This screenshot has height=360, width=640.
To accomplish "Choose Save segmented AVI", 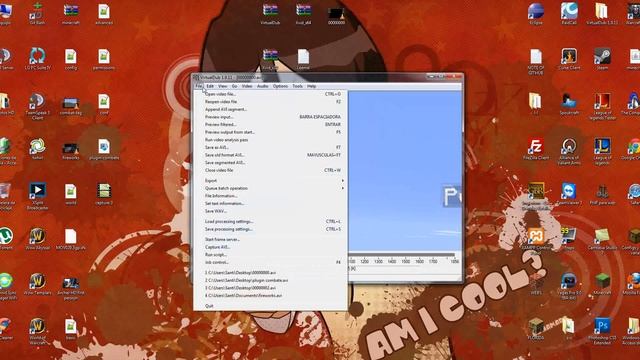I will tap(270, 162).
